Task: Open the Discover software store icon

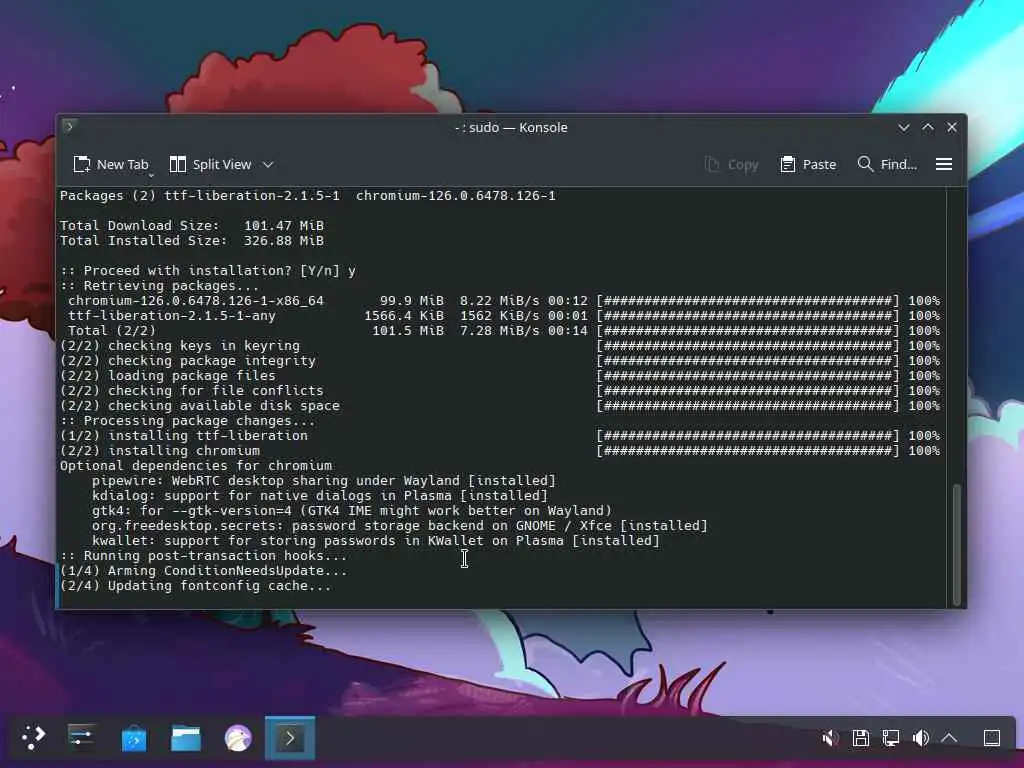Action: coord(134,738)
